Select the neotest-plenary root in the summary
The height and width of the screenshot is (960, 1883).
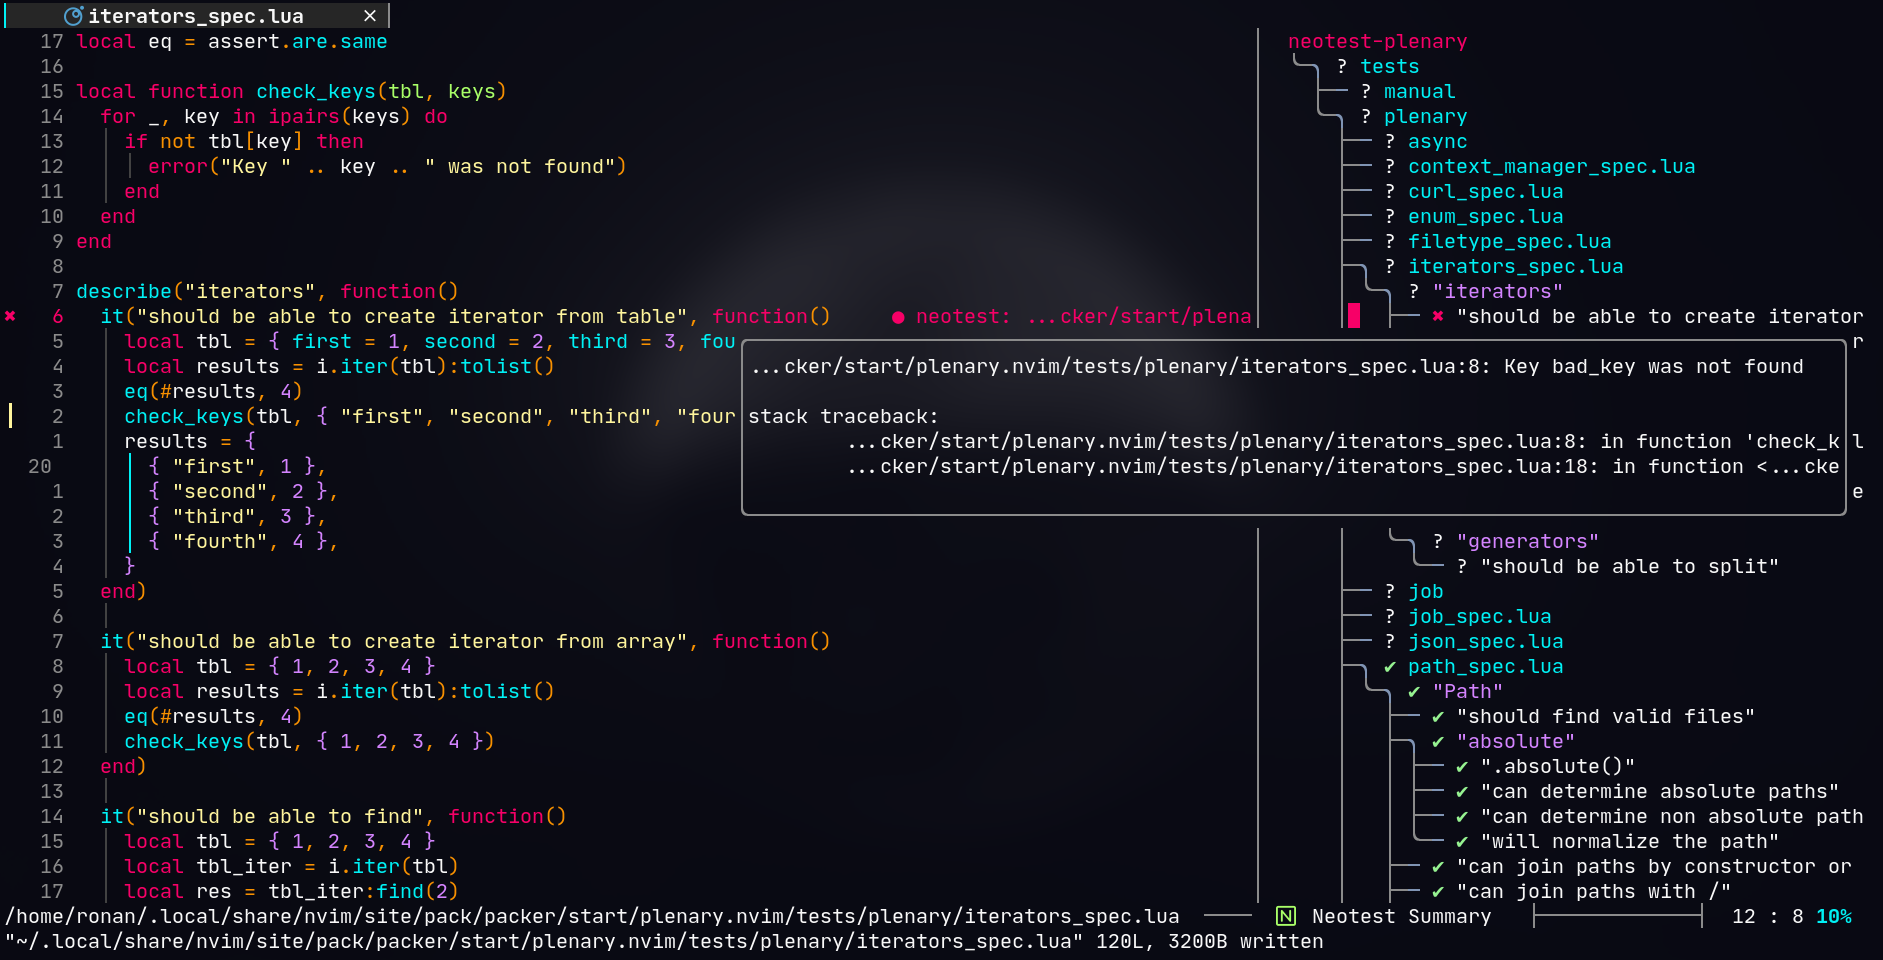pyautogui.click(x=1378, y=41)
